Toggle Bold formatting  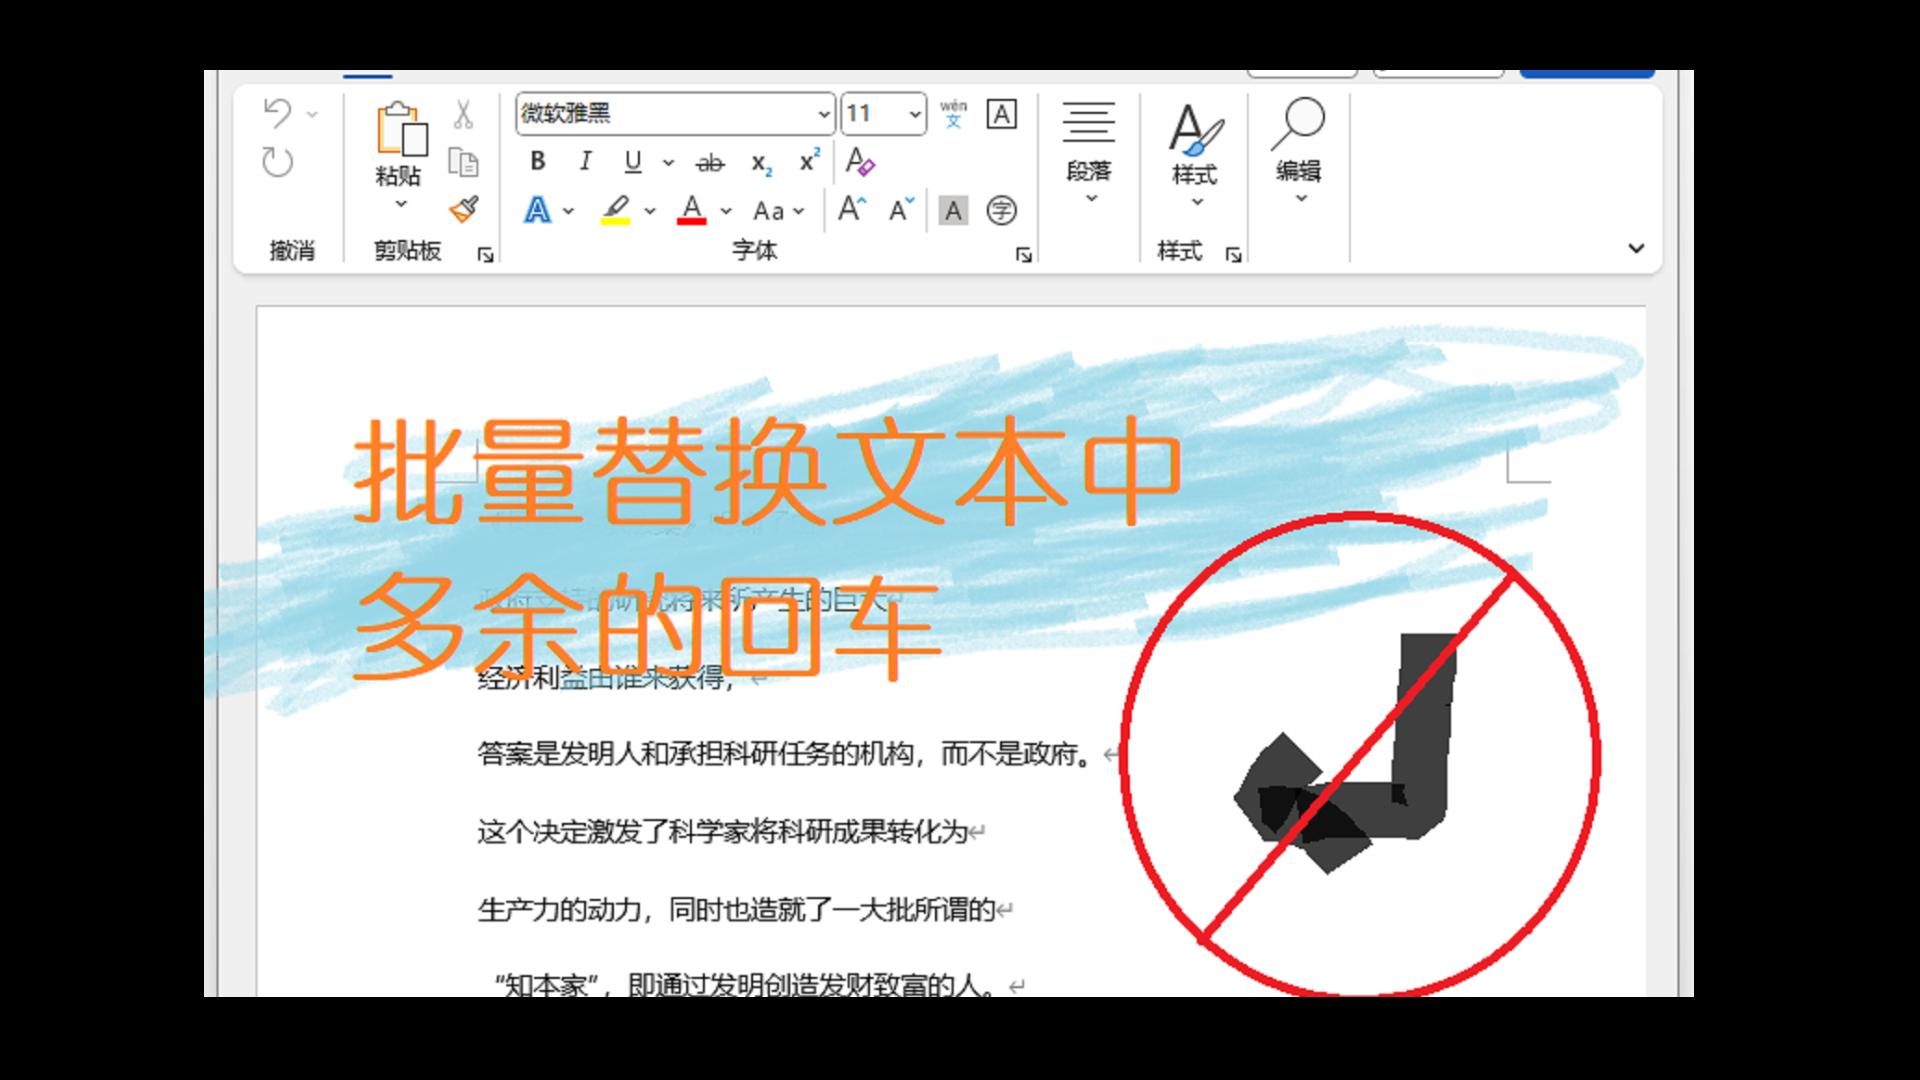click(x=538, y=161)
